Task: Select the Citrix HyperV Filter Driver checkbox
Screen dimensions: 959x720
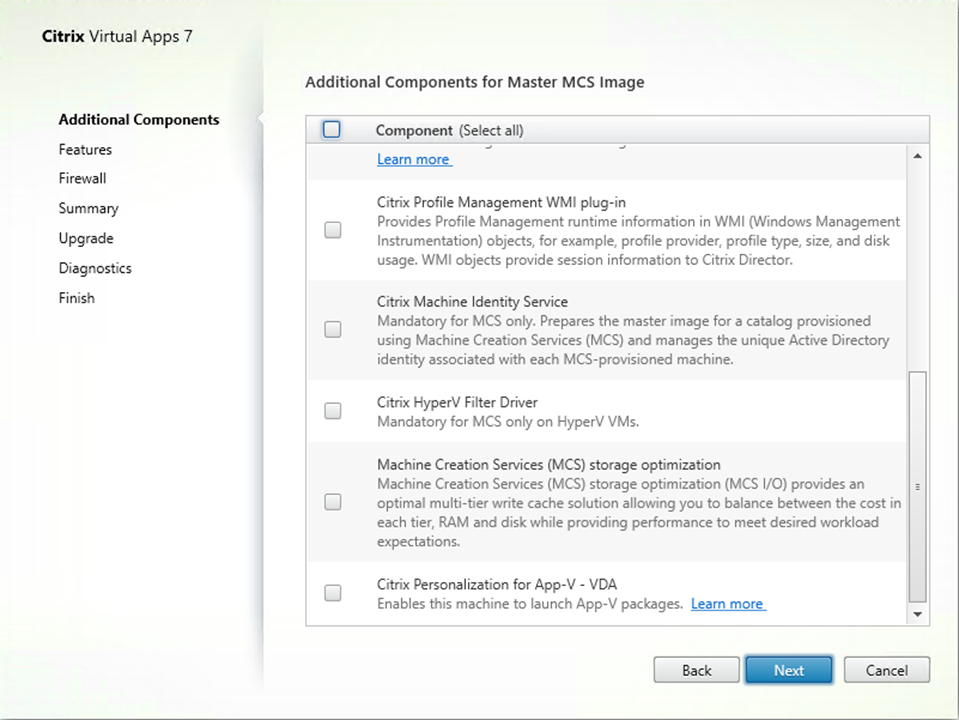Action: pyautogui.click(x=333, y=410)
